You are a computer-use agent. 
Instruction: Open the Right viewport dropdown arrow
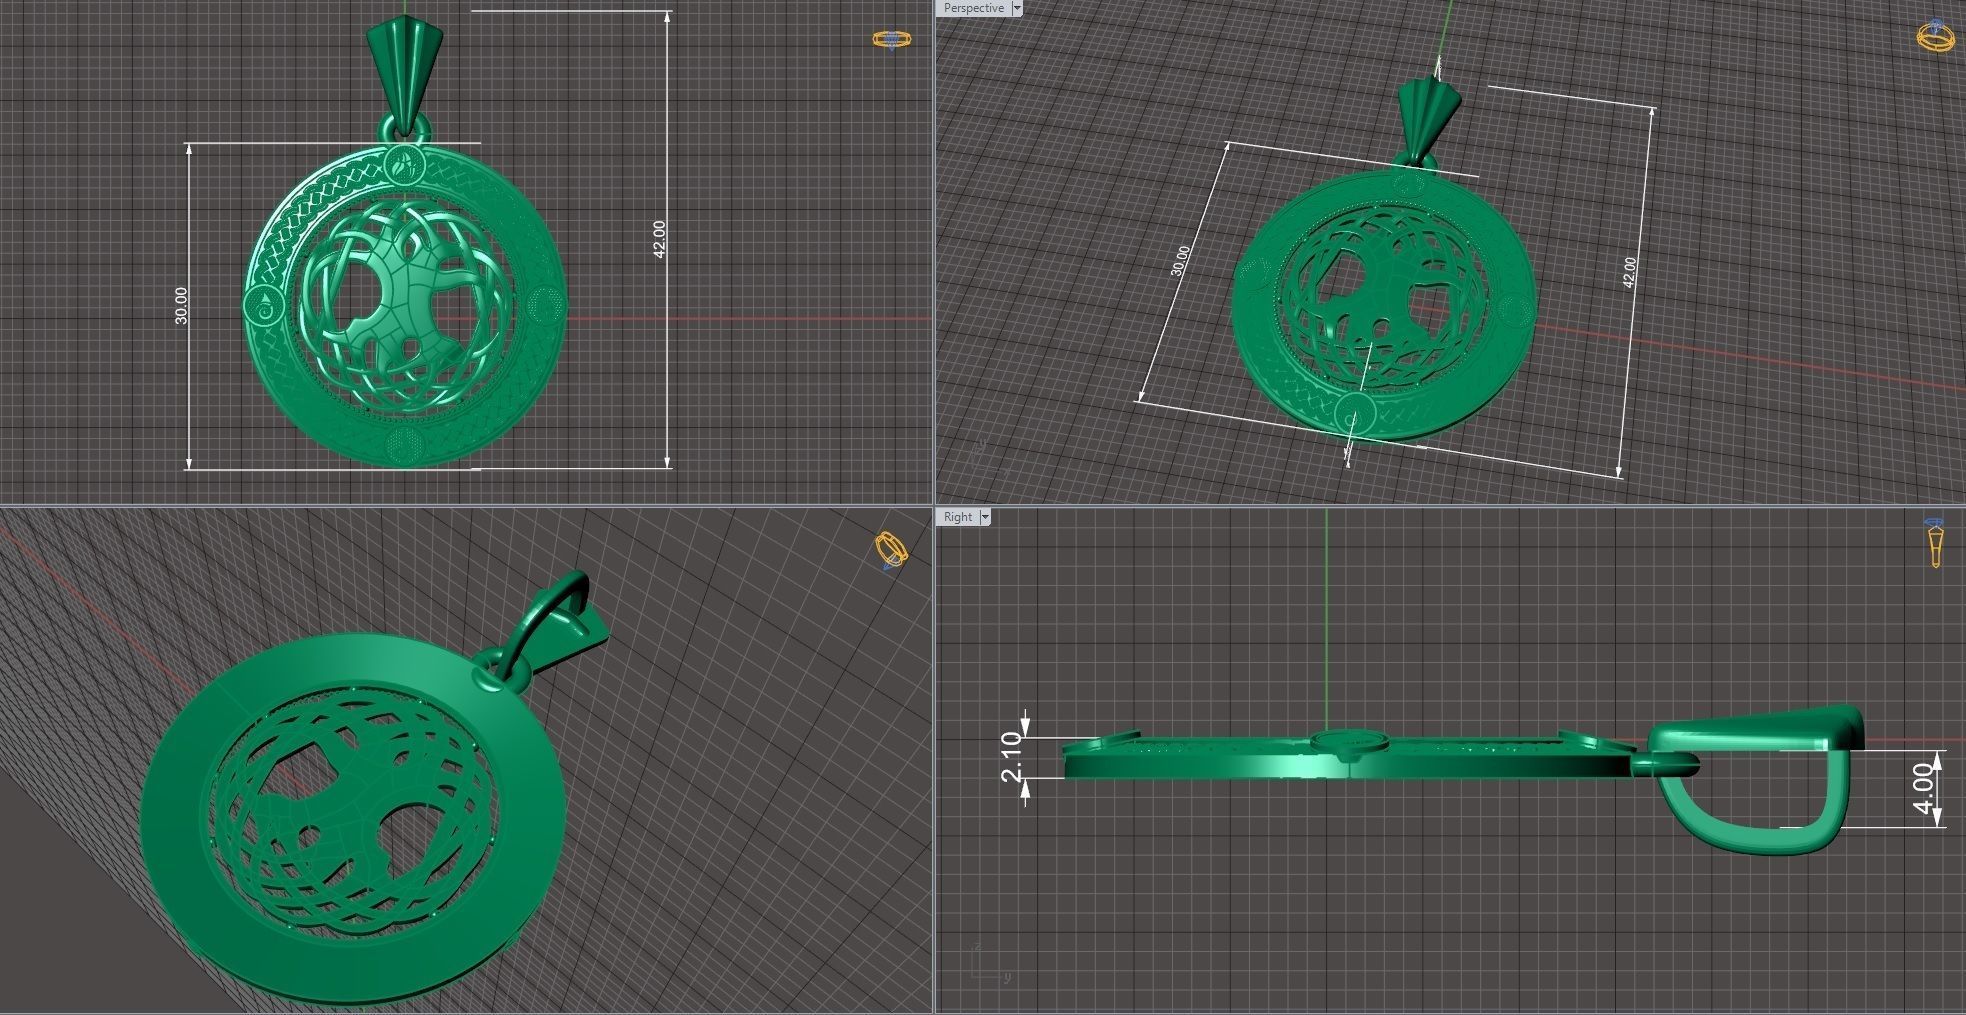click(985, 517)
